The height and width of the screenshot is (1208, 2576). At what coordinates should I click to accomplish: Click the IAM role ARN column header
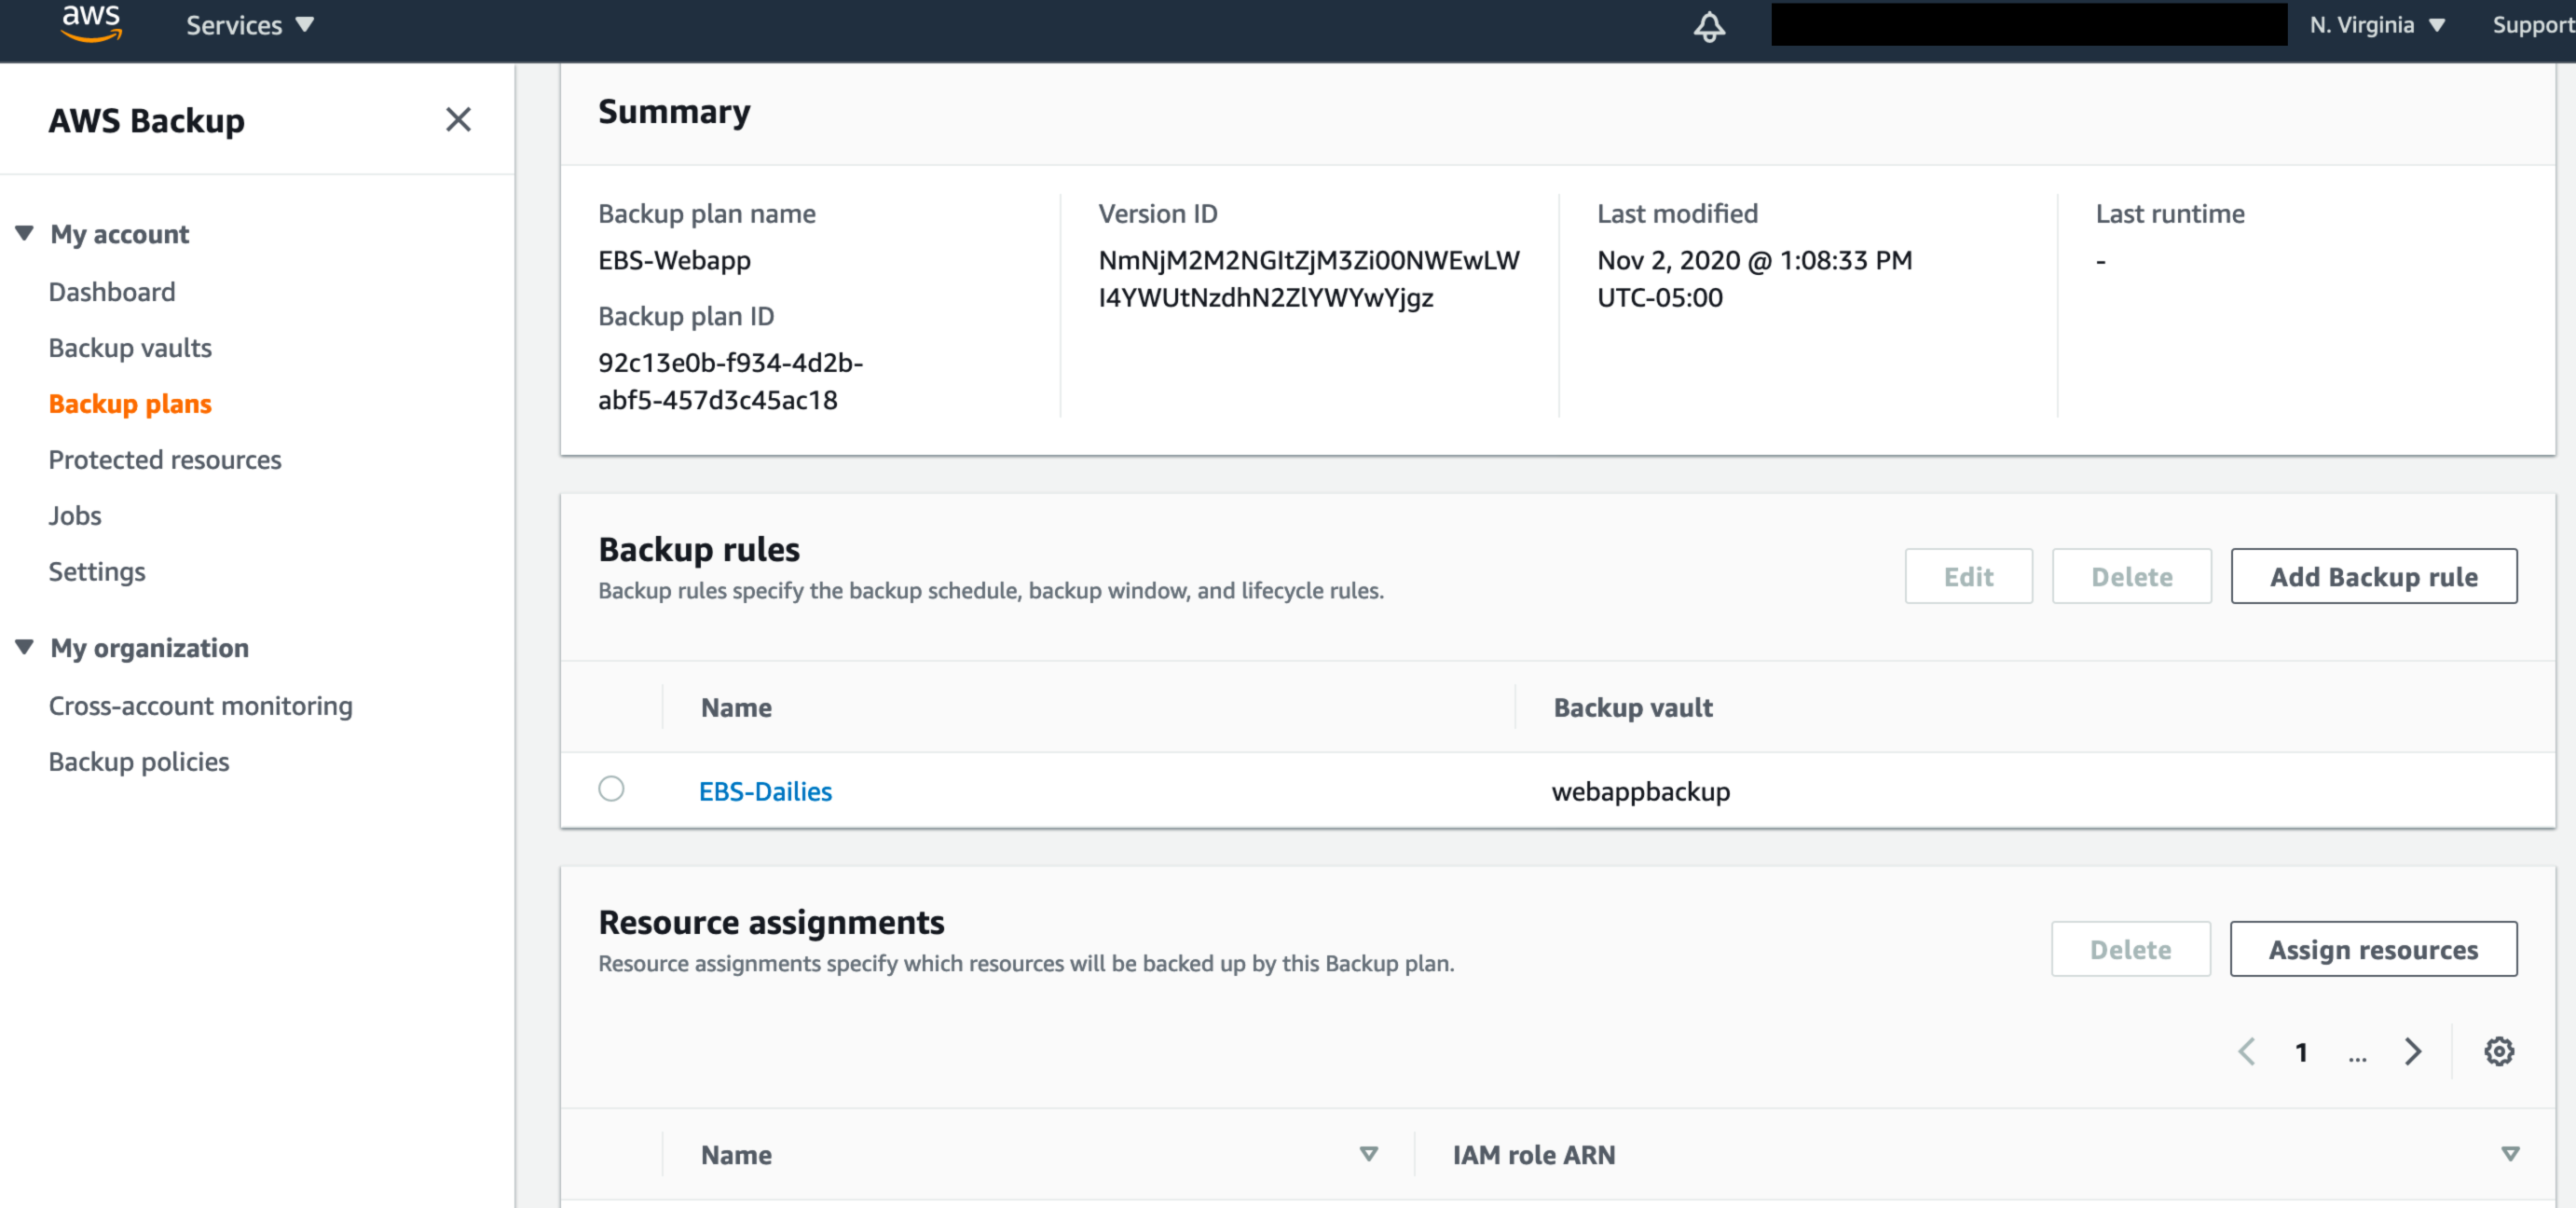coord(1533,1154)
